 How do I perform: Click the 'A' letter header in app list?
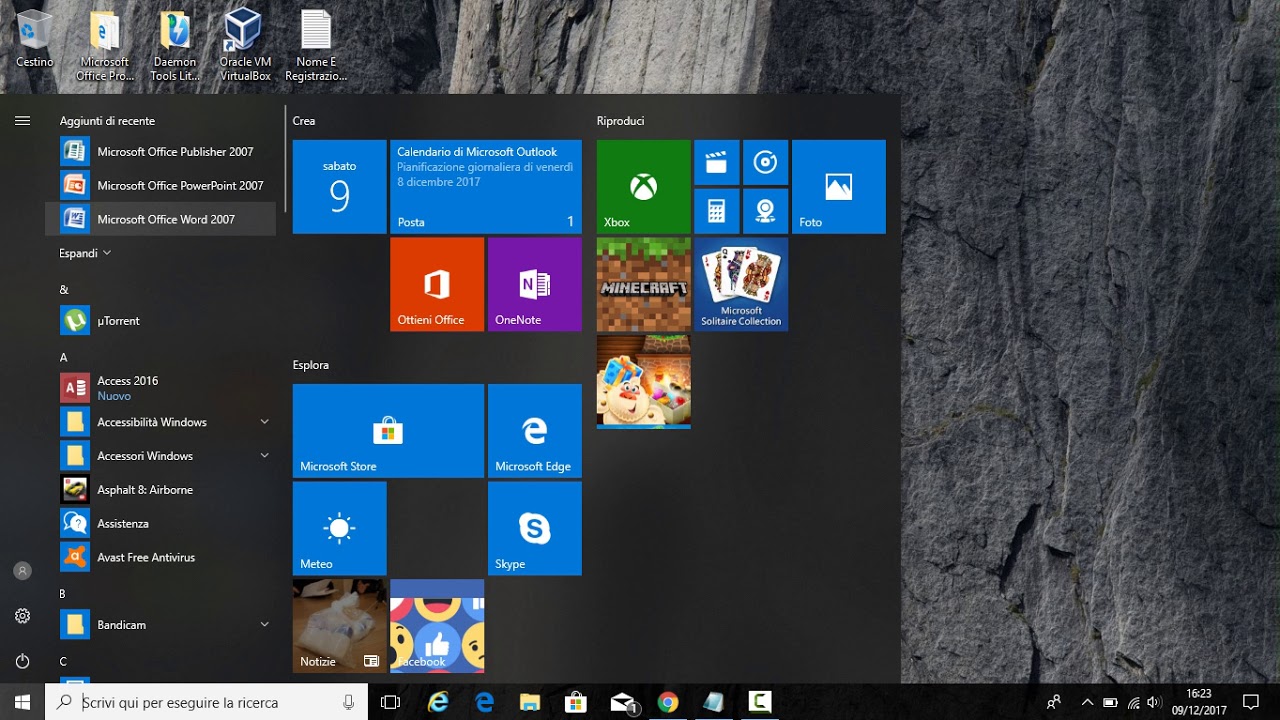[x=64, y=357]
